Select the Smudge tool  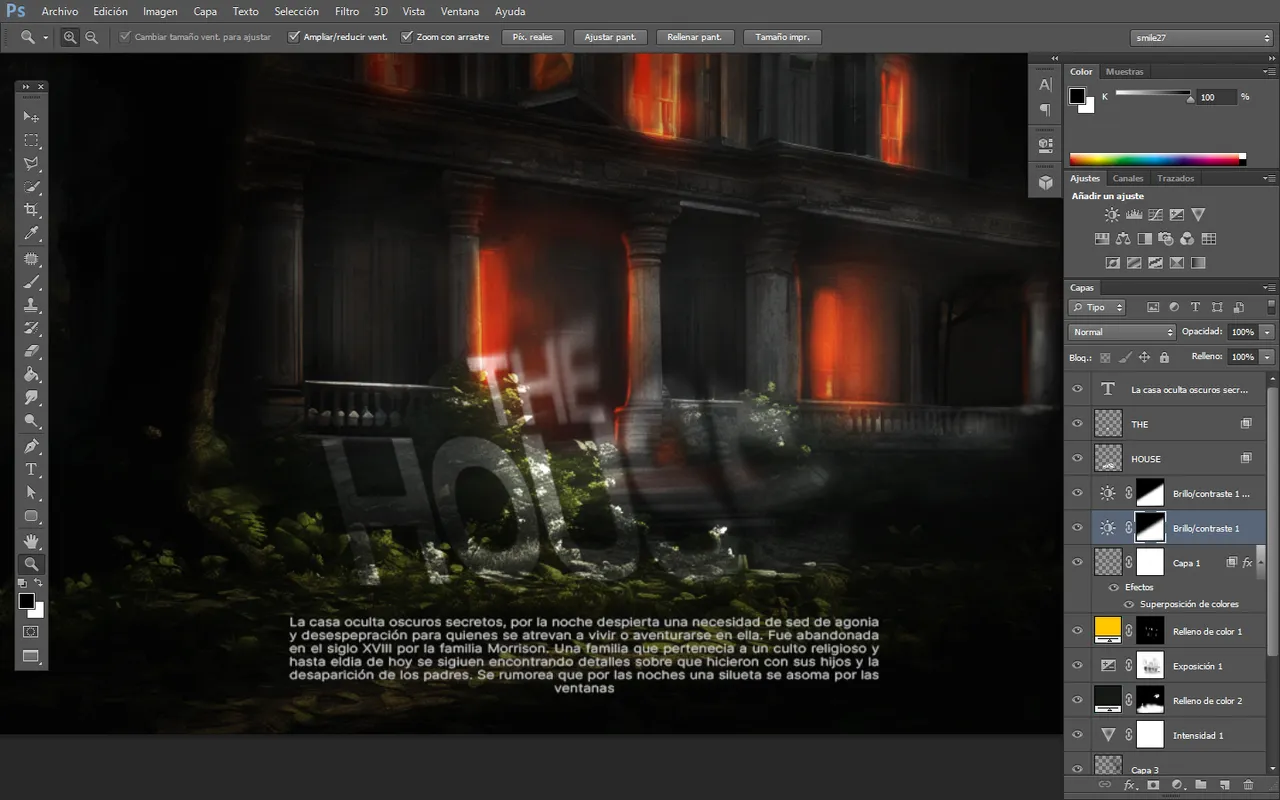tap(31, 398)
